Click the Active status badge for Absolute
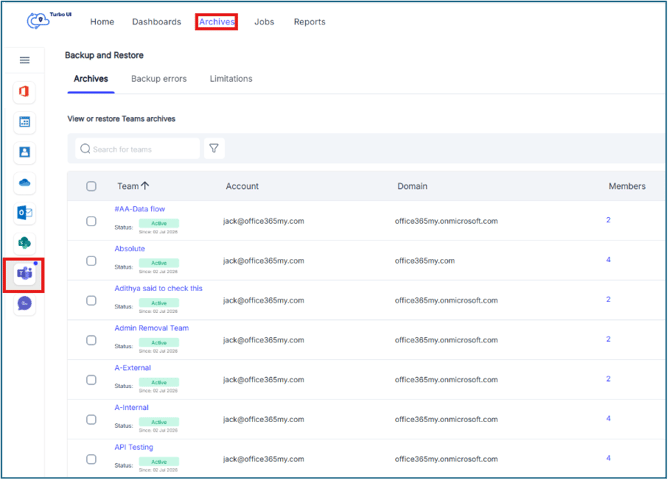The width and height of the screenshot is (670, 480). [x=159, y=263]
